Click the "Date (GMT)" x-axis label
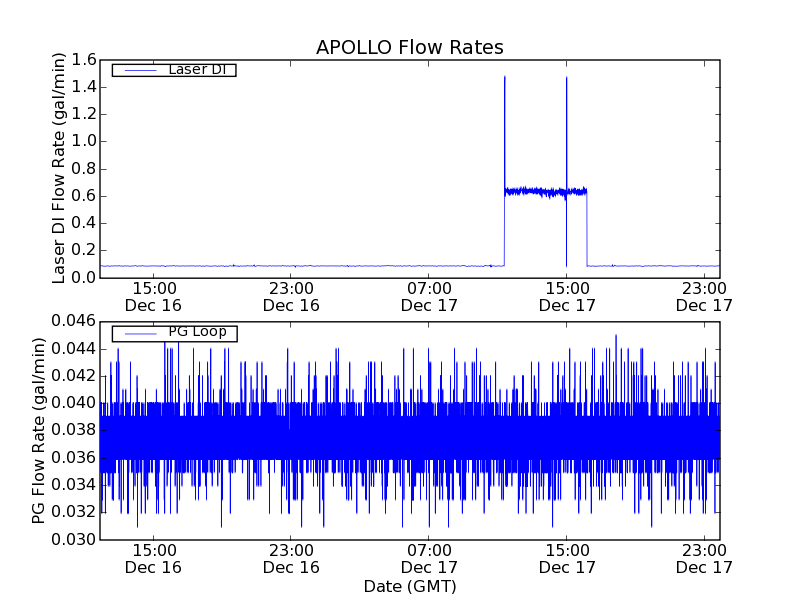 point(409,586)
